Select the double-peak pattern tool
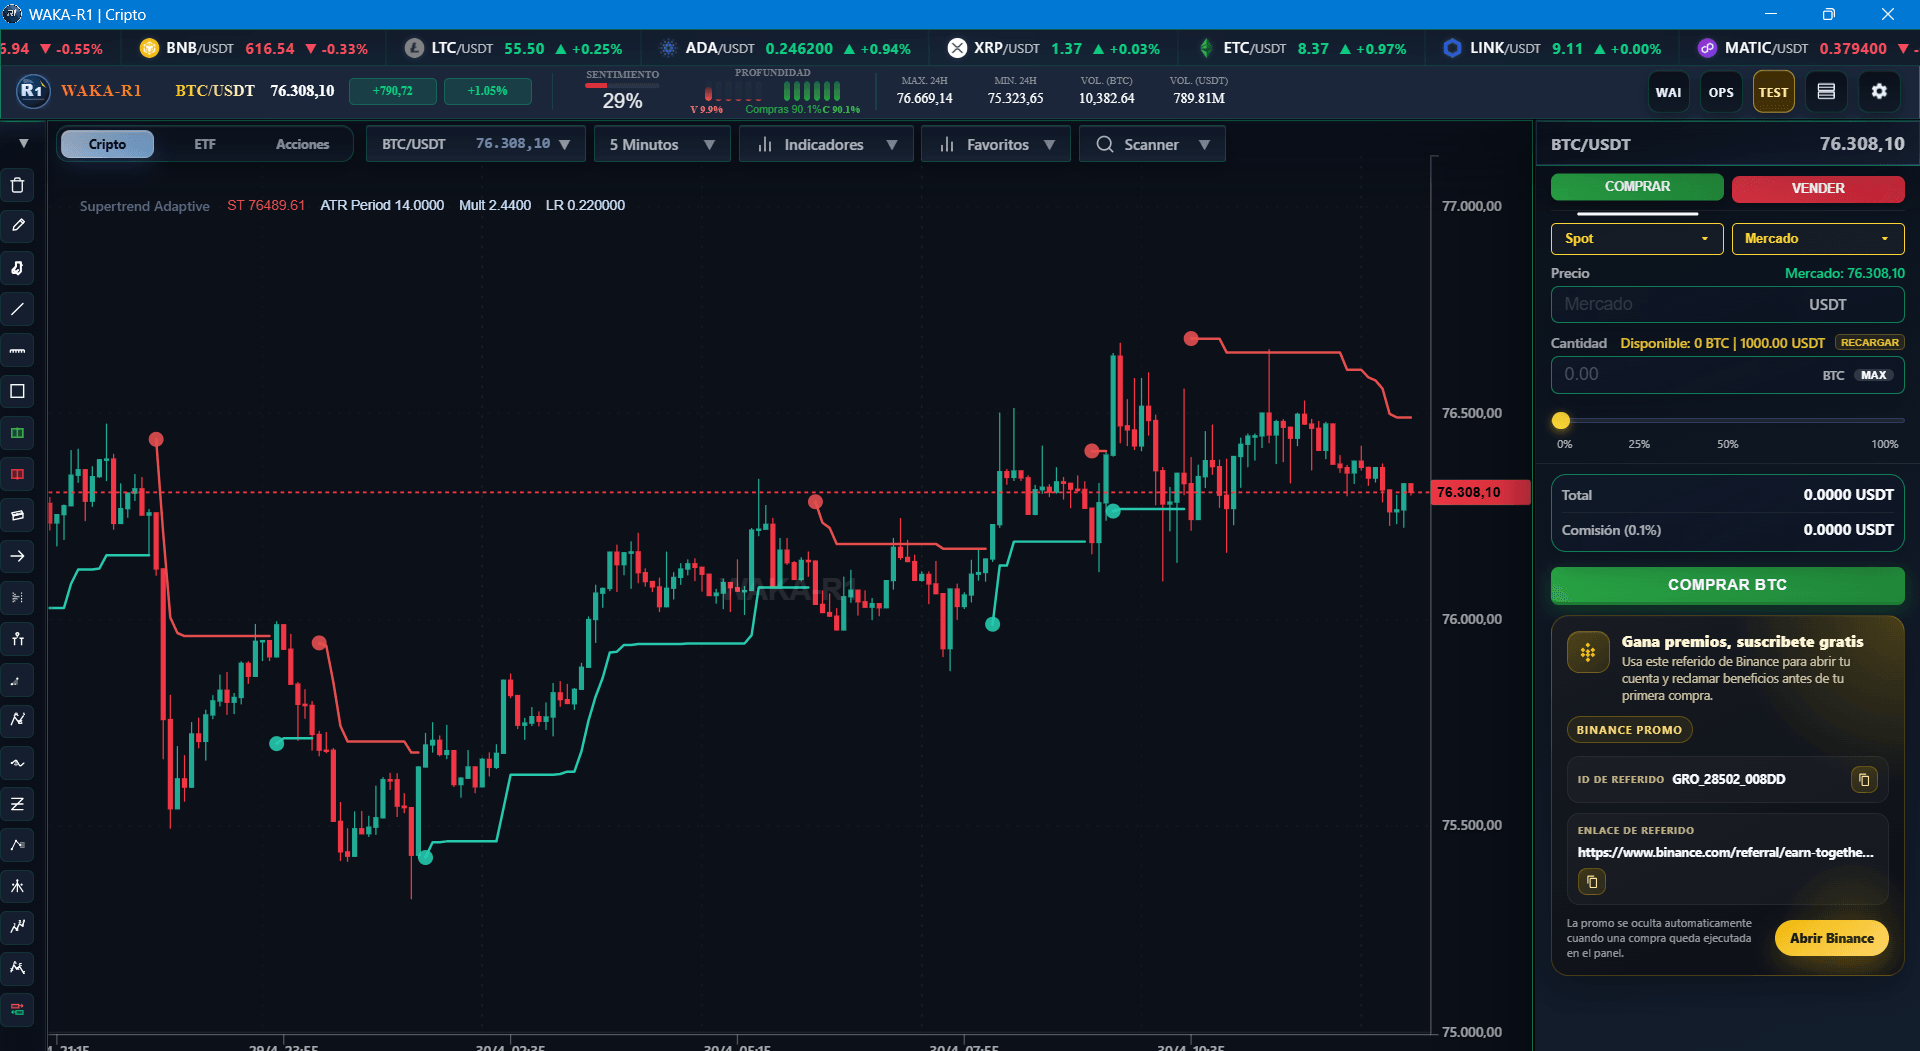The width and height of the screenshot is (1920, 1051). [x=17, y=968]
